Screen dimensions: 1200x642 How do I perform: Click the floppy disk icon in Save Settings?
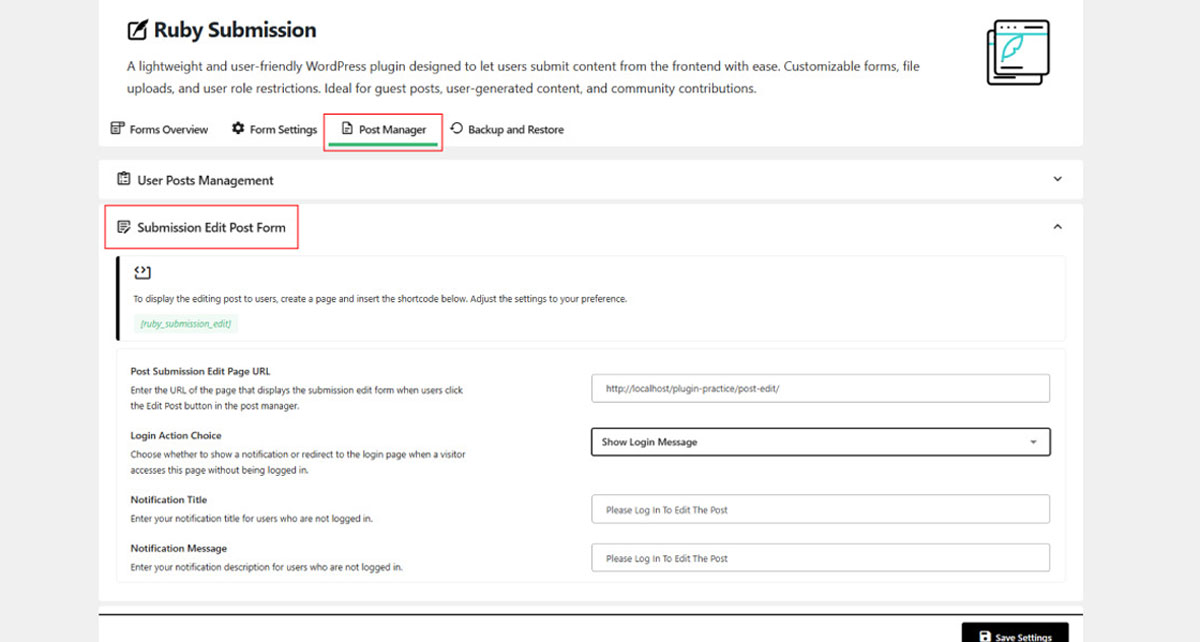pos(985,637)
